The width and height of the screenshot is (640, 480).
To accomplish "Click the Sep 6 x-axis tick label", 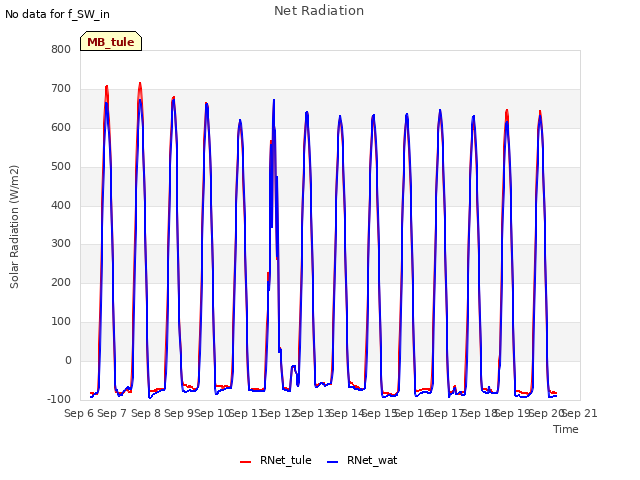I will 79,413.
